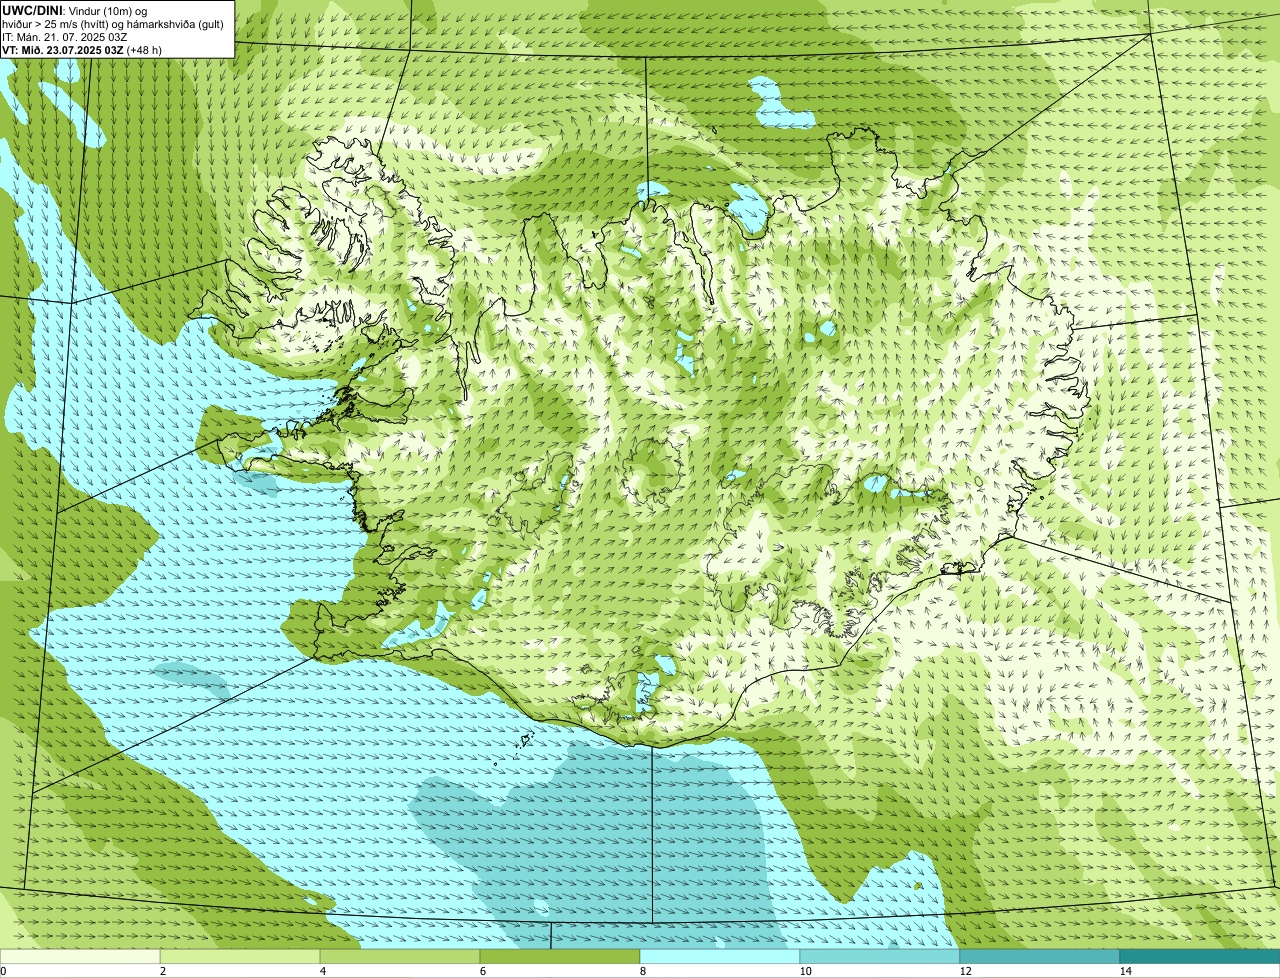This screenshot has width=1280, height=978.
Task: Click the 0–2 m/s palest legend swatch
Action: 80,956
